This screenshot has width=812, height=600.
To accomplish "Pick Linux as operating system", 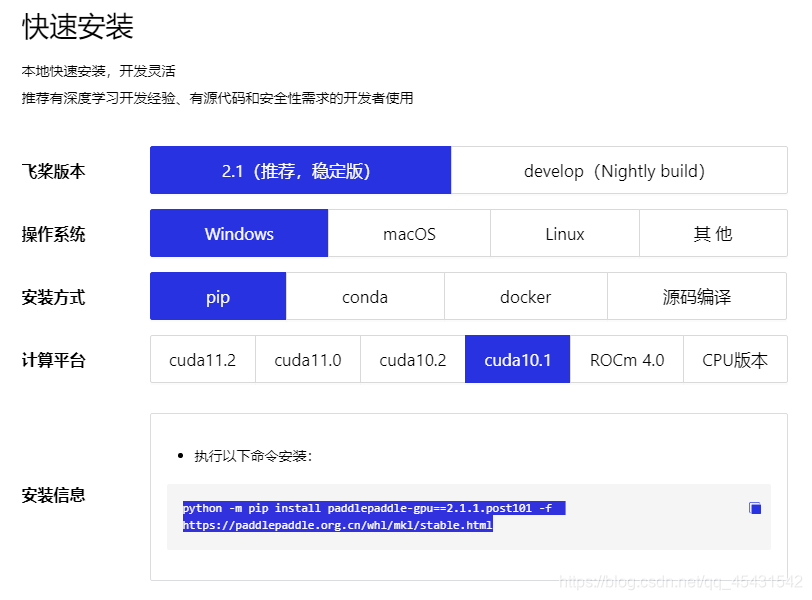I will click(565, 233).
